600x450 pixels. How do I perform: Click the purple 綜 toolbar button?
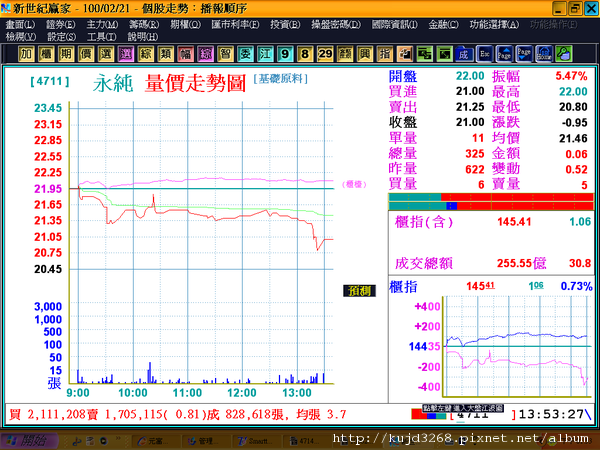[205, 54]
